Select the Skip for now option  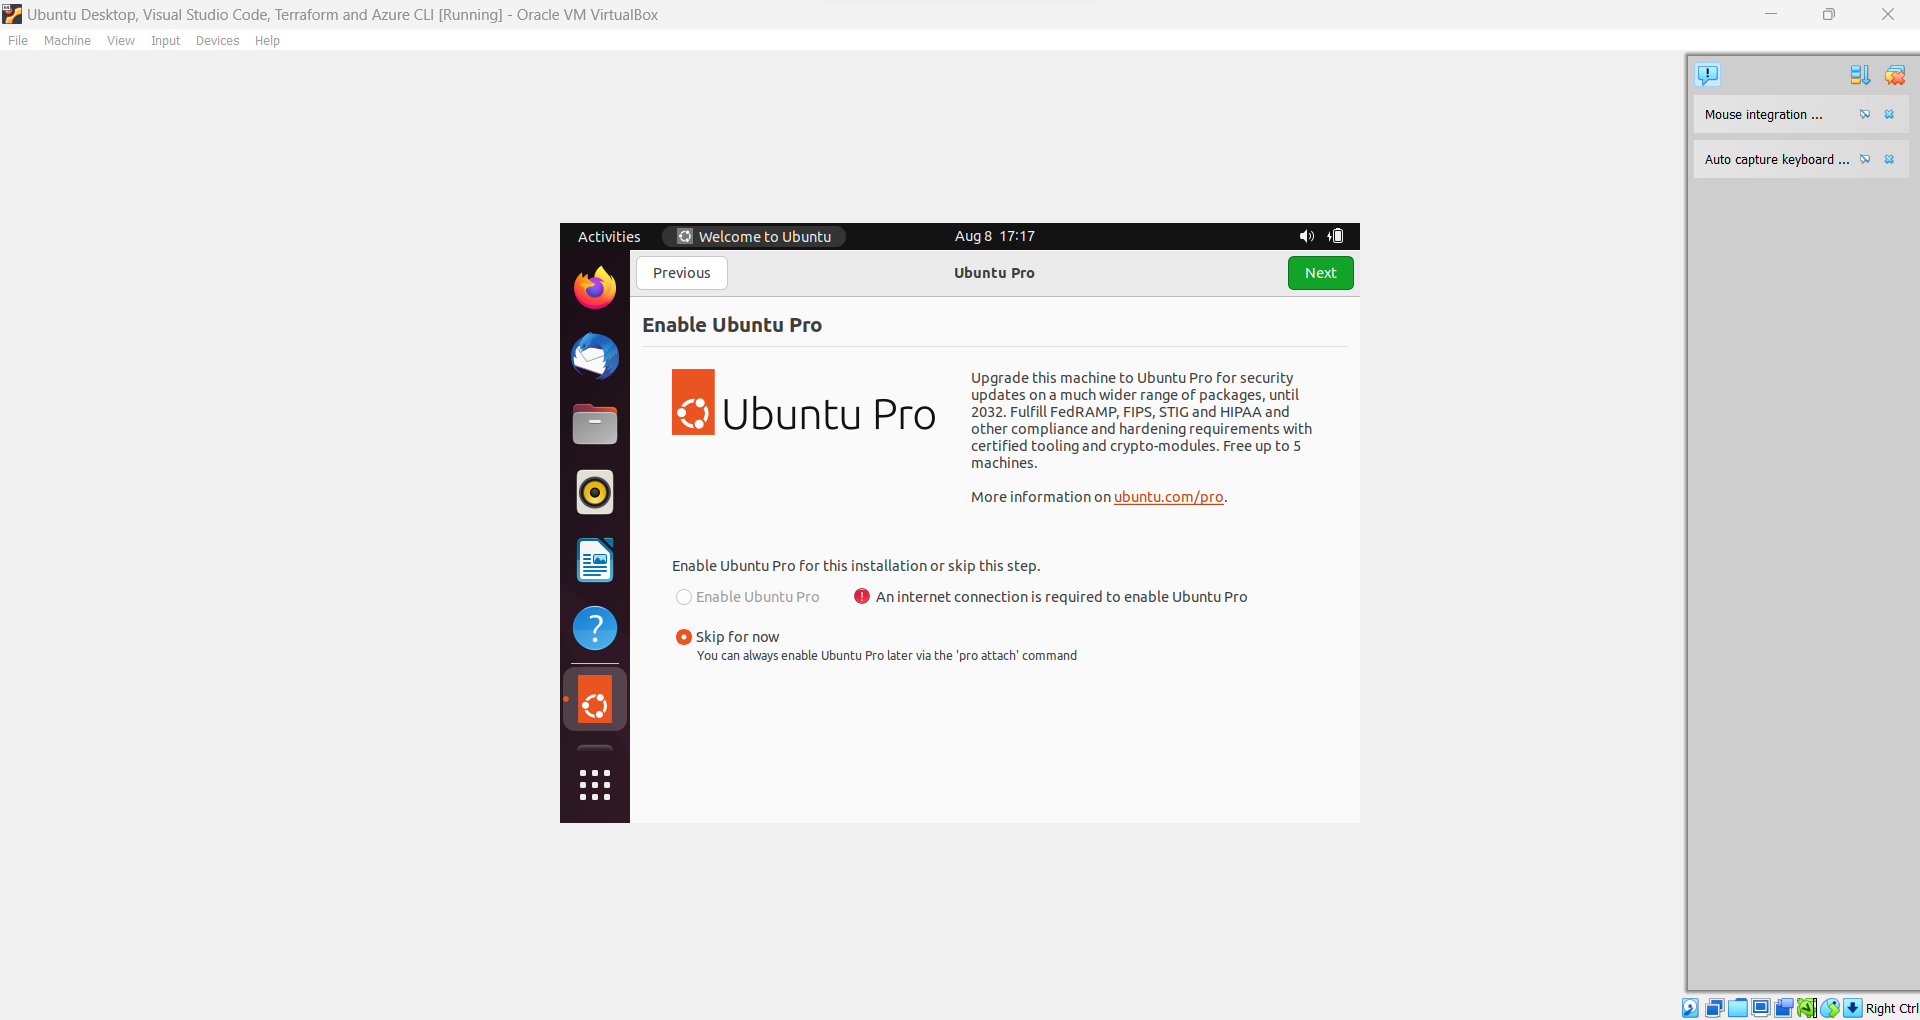(683, 637)
